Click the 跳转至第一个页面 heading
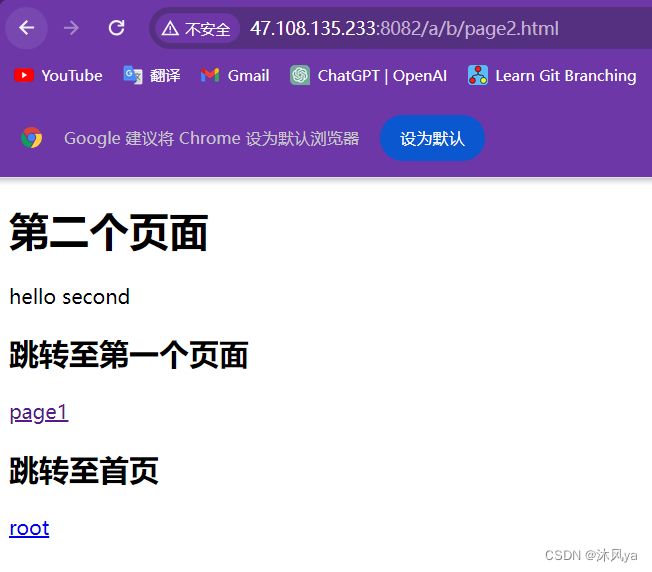Image resolution: width=652 pixels, height=572 pixels. (128, 355)
